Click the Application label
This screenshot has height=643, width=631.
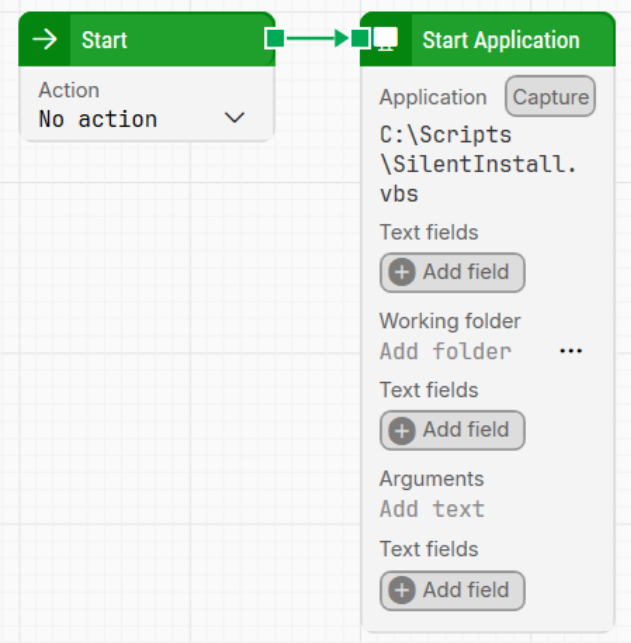click(x=433, y=97)
